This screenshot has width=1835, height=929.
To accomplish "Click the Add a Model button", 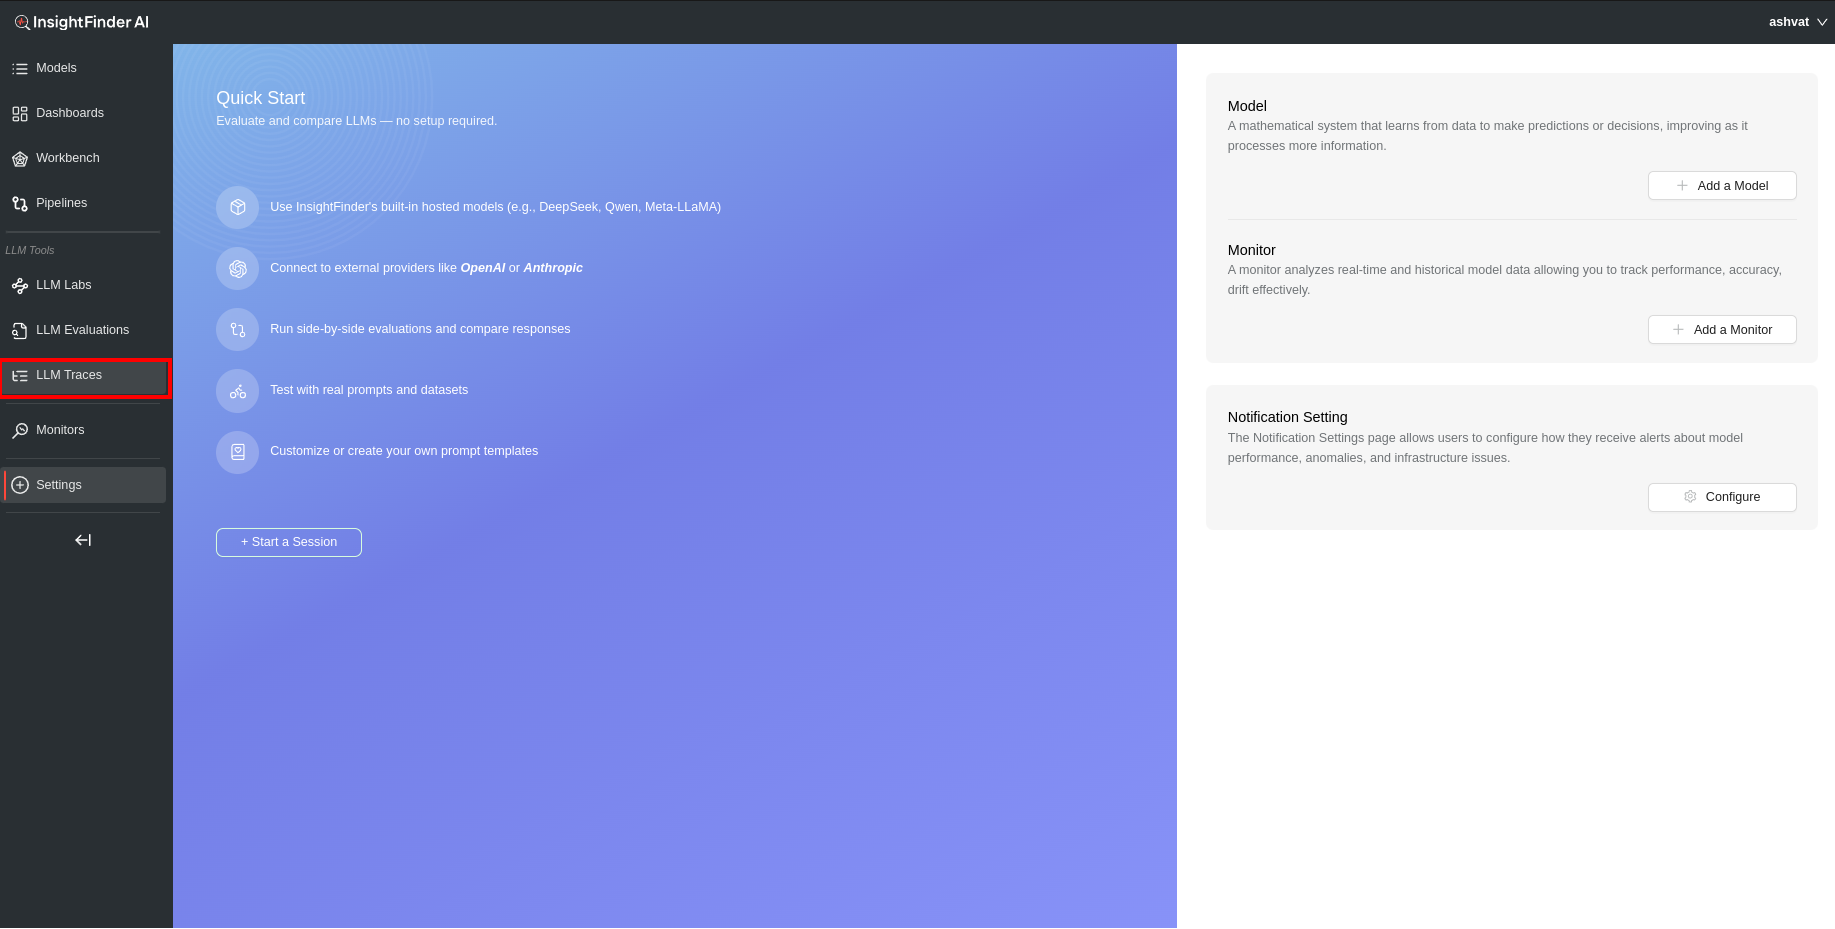I will coord(1721,186).
